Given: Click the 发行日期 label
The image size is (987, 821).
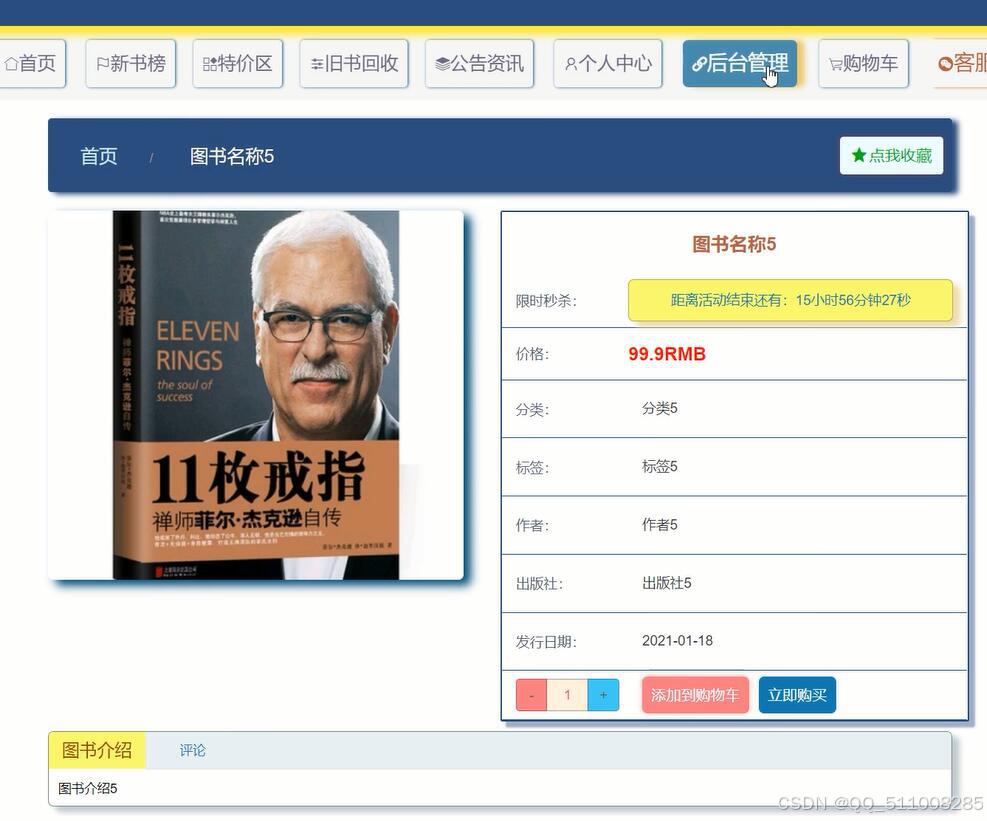Looking at the screenshot, I should click(x=546, y=642).
